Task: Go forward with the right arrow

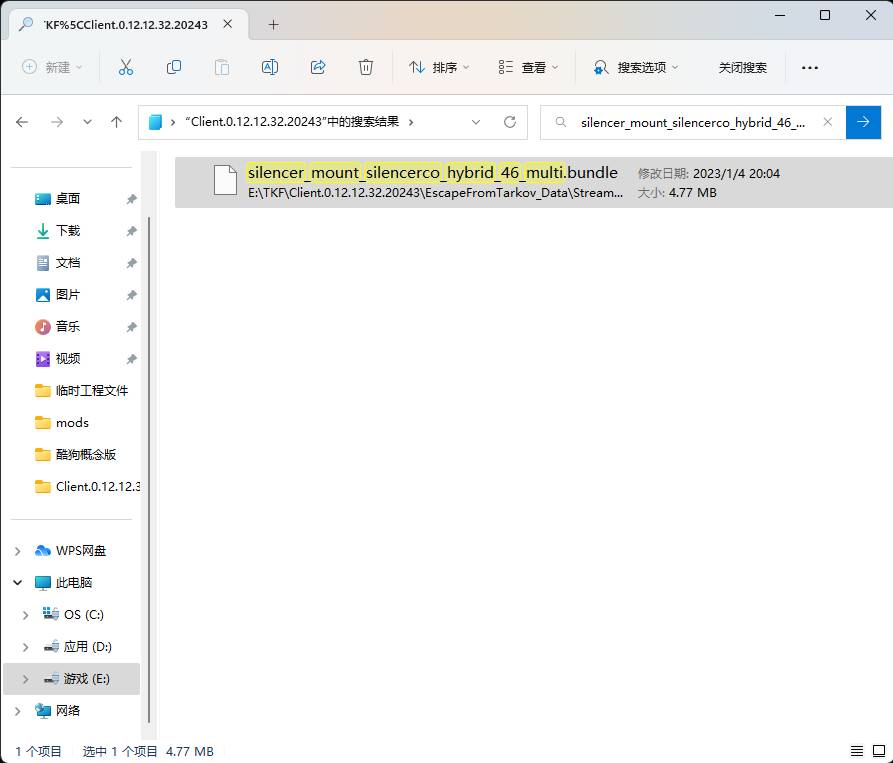Action: click(x=57, y=122)
